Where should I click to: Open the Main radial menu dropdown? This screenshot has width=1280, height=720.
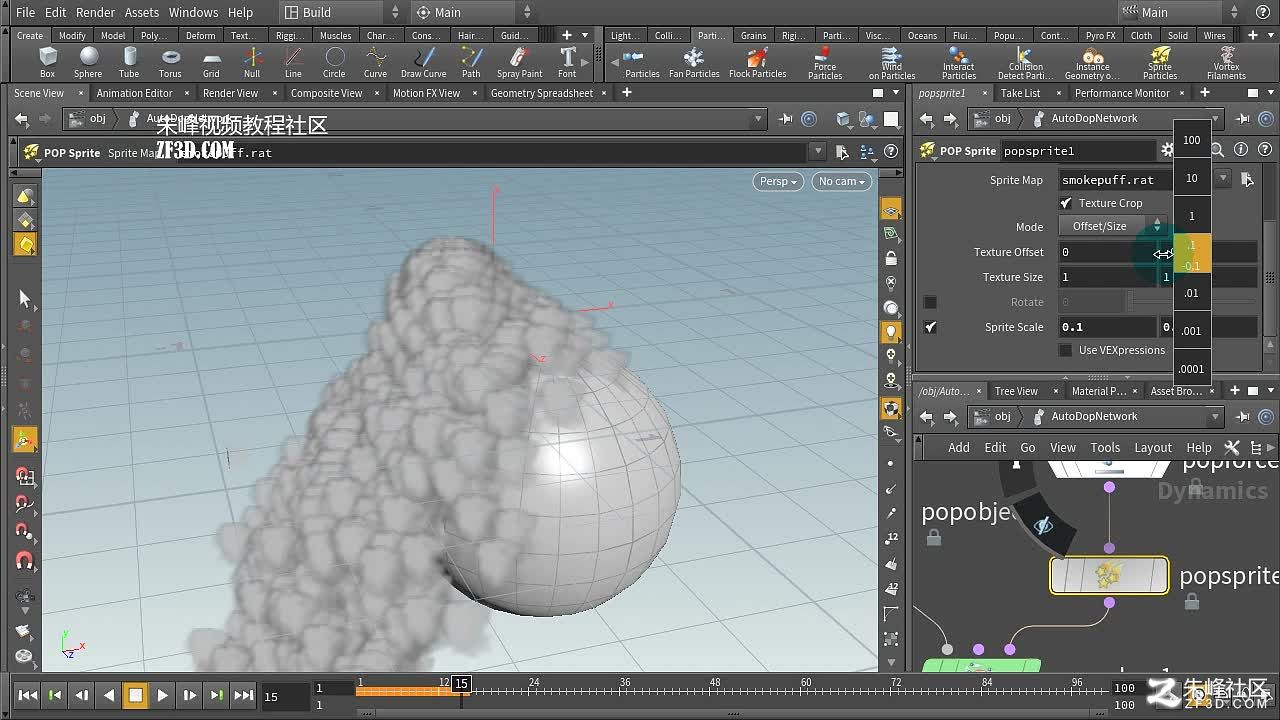473,12
